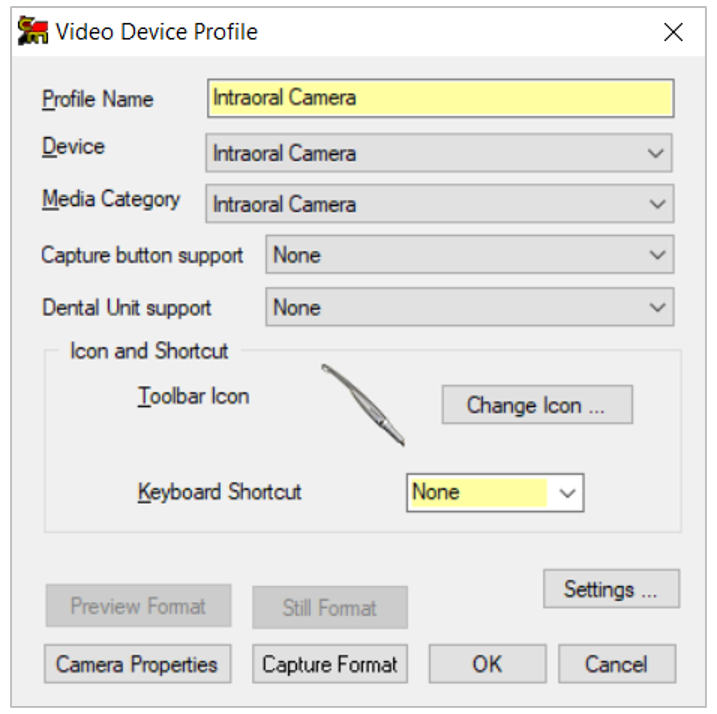
Task: Click the Capture Format button
Action: (x=330, y=664)
